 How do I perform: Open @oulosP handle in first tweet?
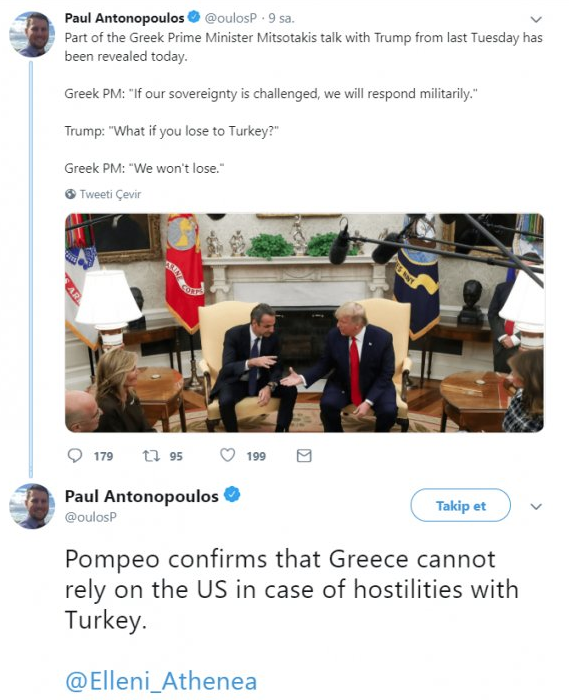point(231,18)
